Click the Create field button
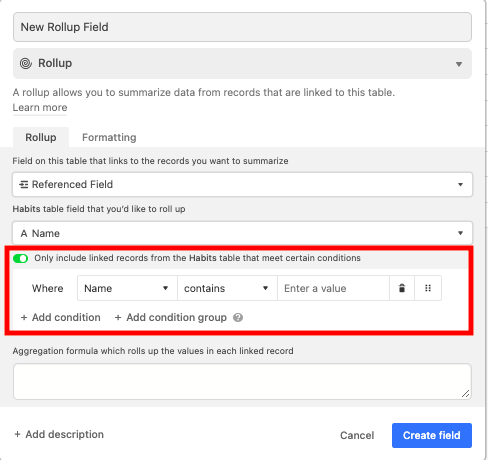488x460 pixels. (x=432, y=435)
